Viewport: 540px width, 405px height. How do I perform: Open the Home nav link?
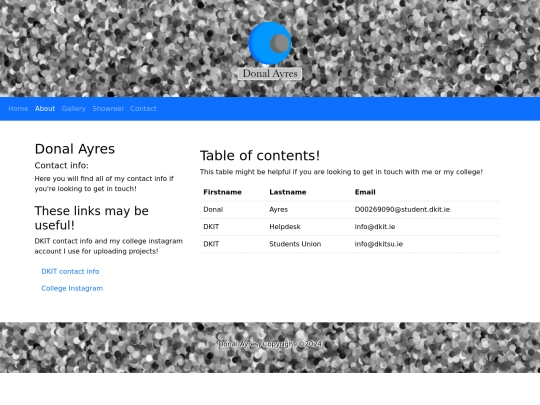click(18, 108)
